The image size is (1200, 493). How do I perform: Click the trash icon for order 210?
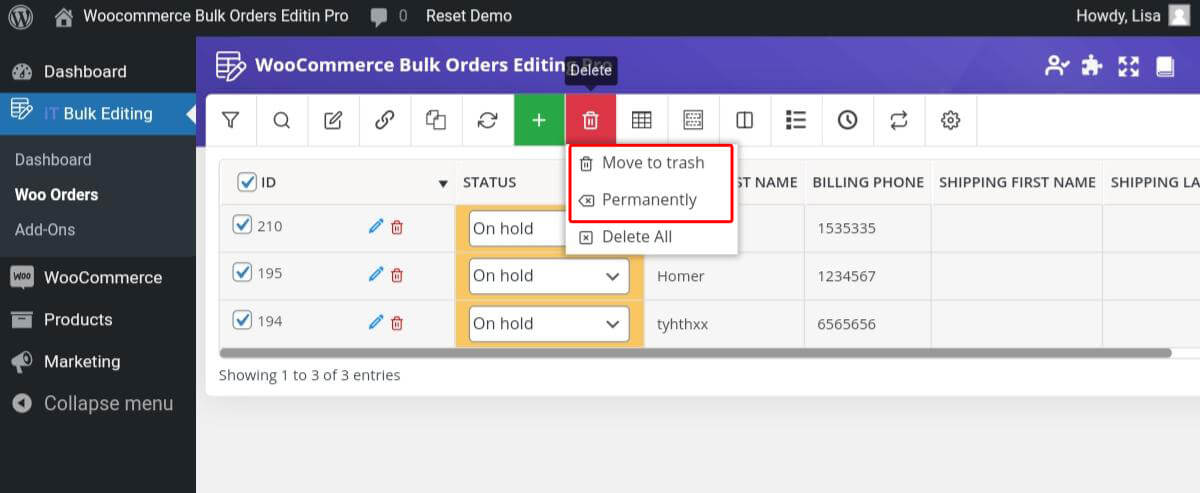click(x=397, y=227)
